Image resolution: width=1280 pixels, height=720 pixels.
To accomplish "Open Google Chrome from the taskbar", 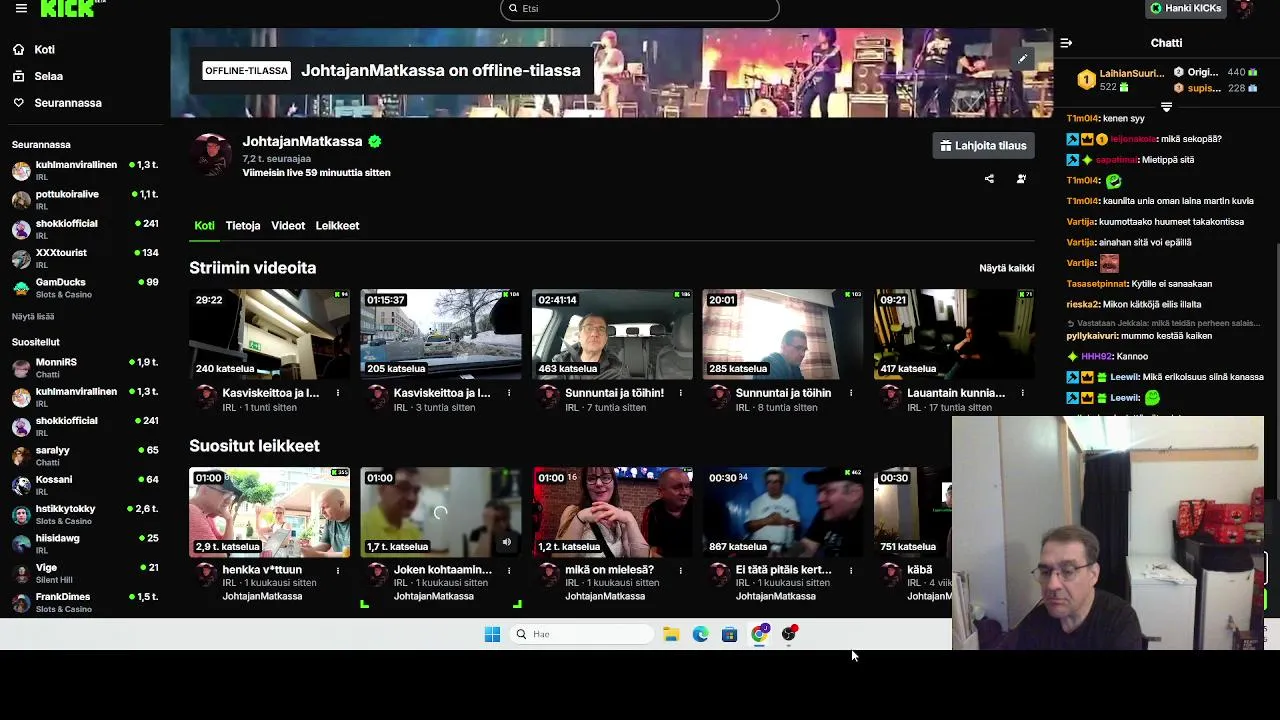I will 759,634.
